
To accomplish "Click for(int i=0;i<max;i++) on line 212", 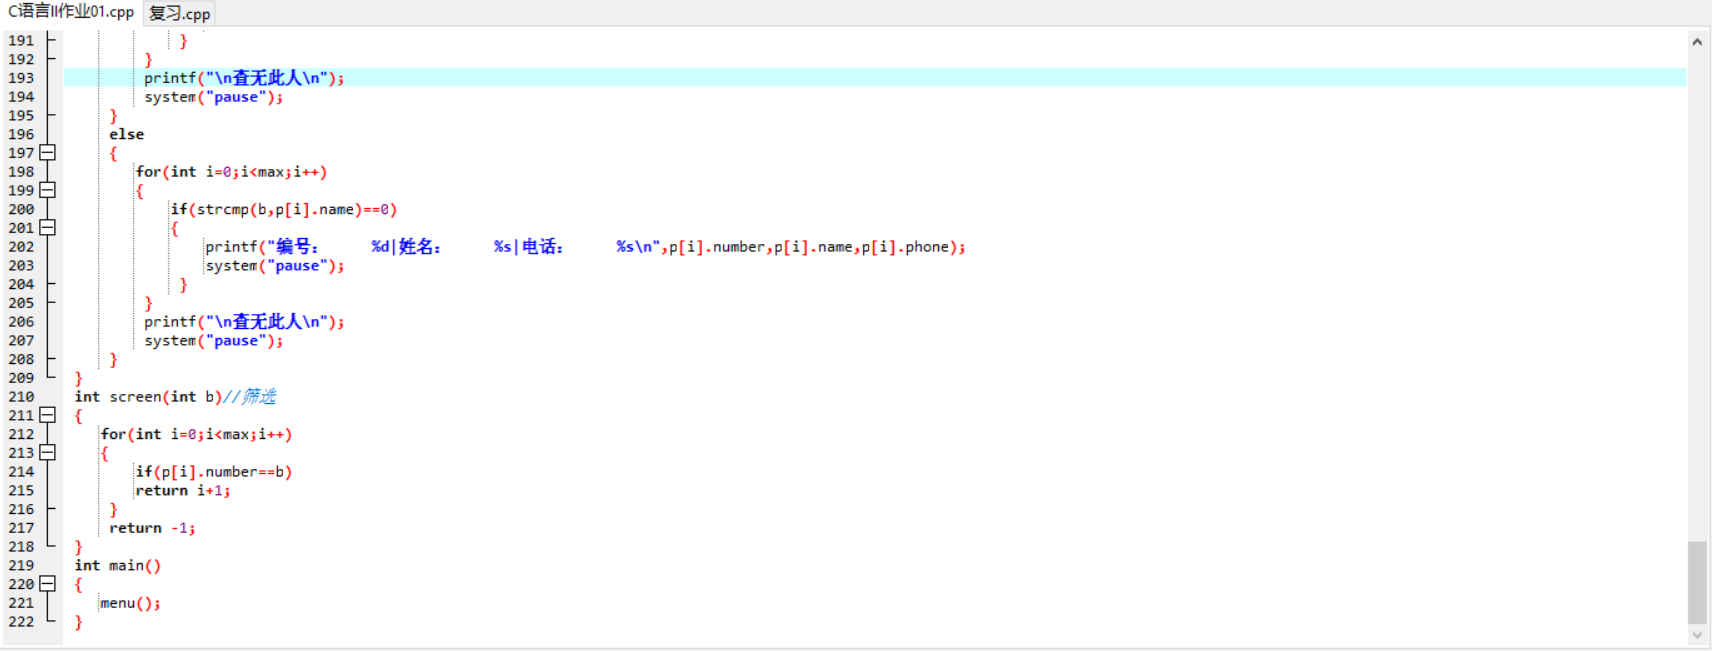I will [x=196, y=434].
